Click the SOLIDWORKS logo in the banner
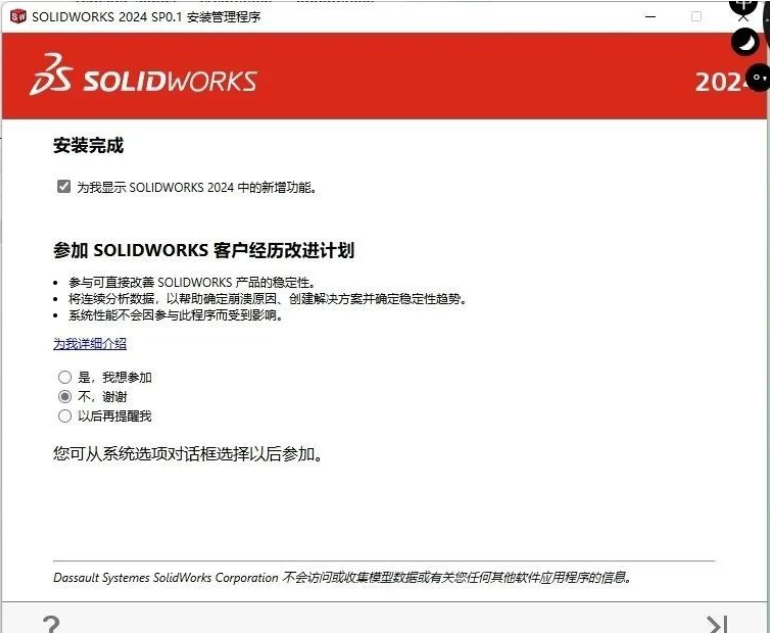Viewport: 770px width, 633px height. coord(143,75)
